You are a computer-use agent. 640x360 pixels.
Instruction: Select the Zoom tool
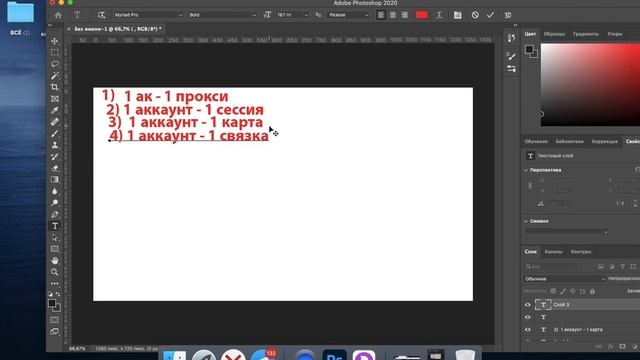(54, 272)
